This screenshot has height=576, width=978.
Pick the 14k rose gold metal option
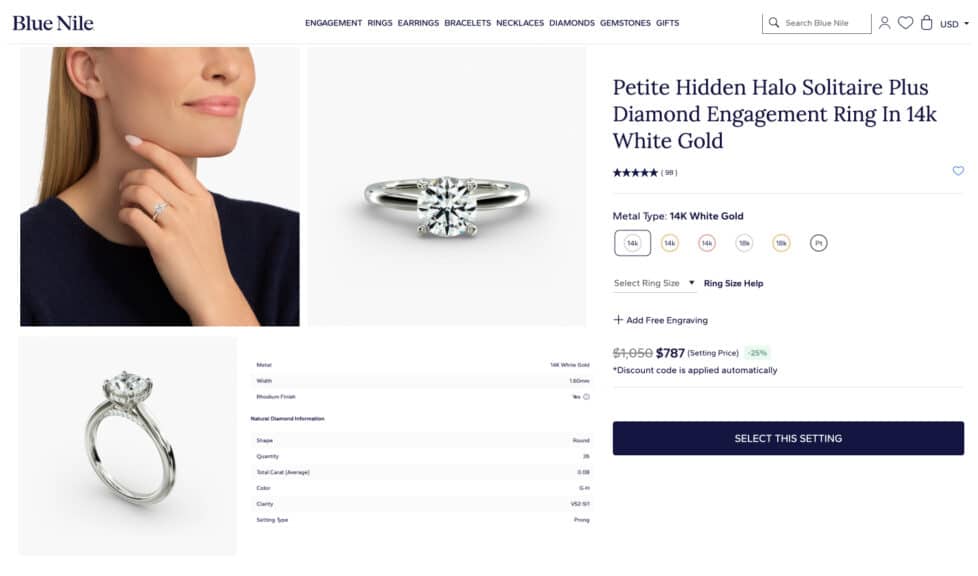[x=707, y=243]
